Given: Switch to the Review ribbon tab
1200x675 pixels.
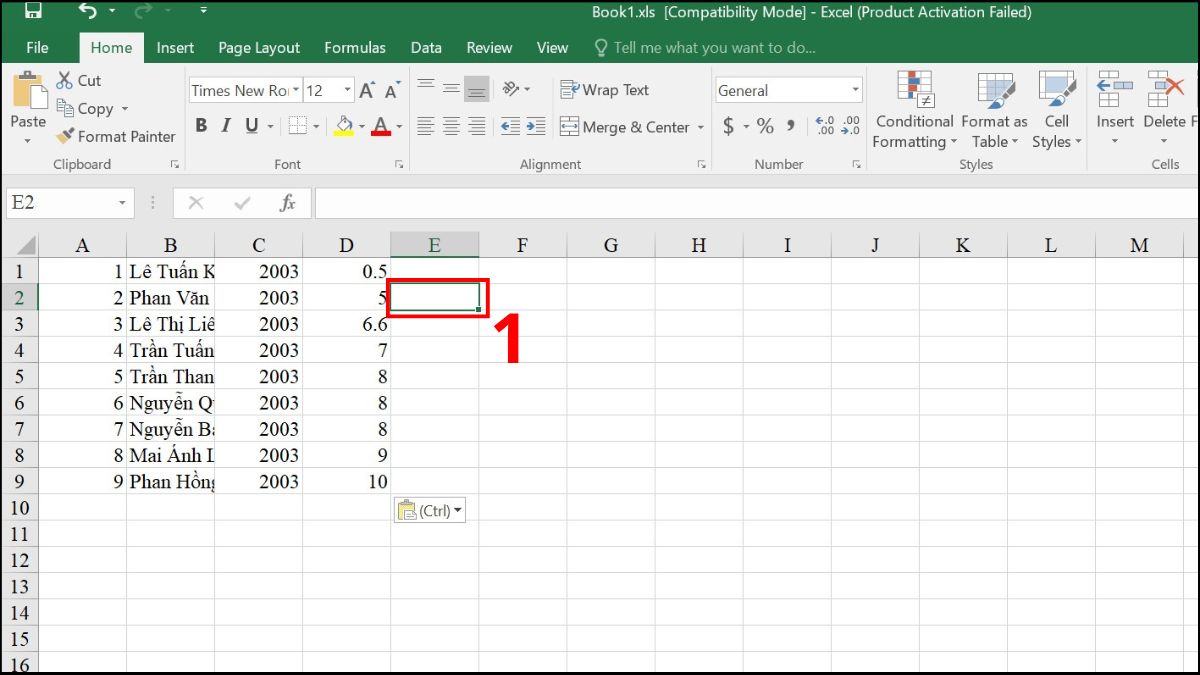Looking at the screenshot, I should click(x=489, y=47).
